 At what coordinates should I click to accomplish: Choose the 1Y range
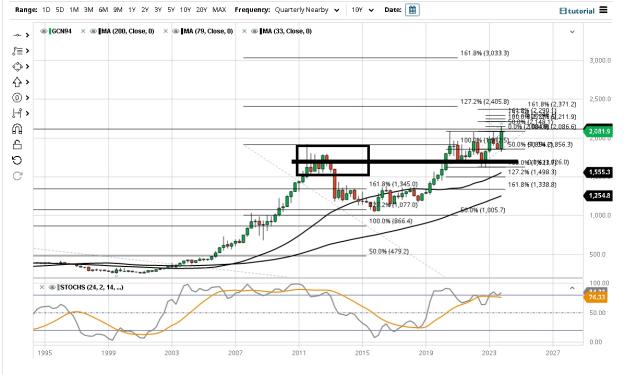tap(132, 10)
